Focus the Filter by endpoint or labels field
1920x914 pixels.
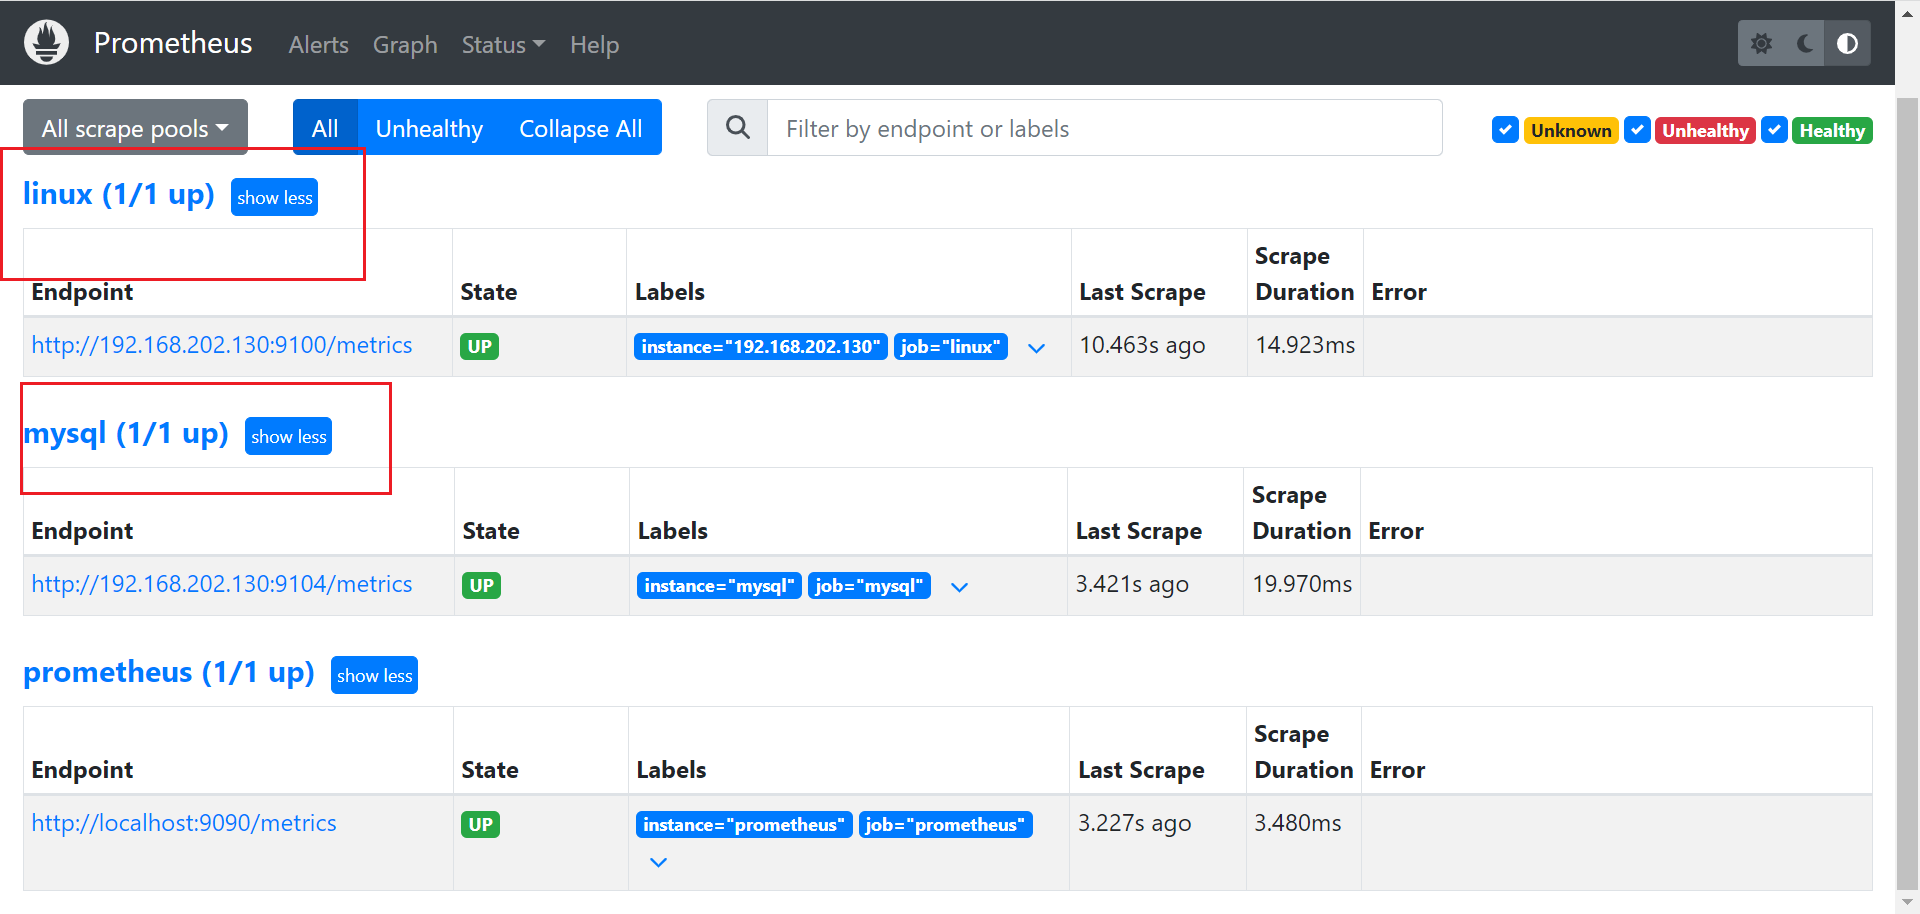tap(1104, 127)
